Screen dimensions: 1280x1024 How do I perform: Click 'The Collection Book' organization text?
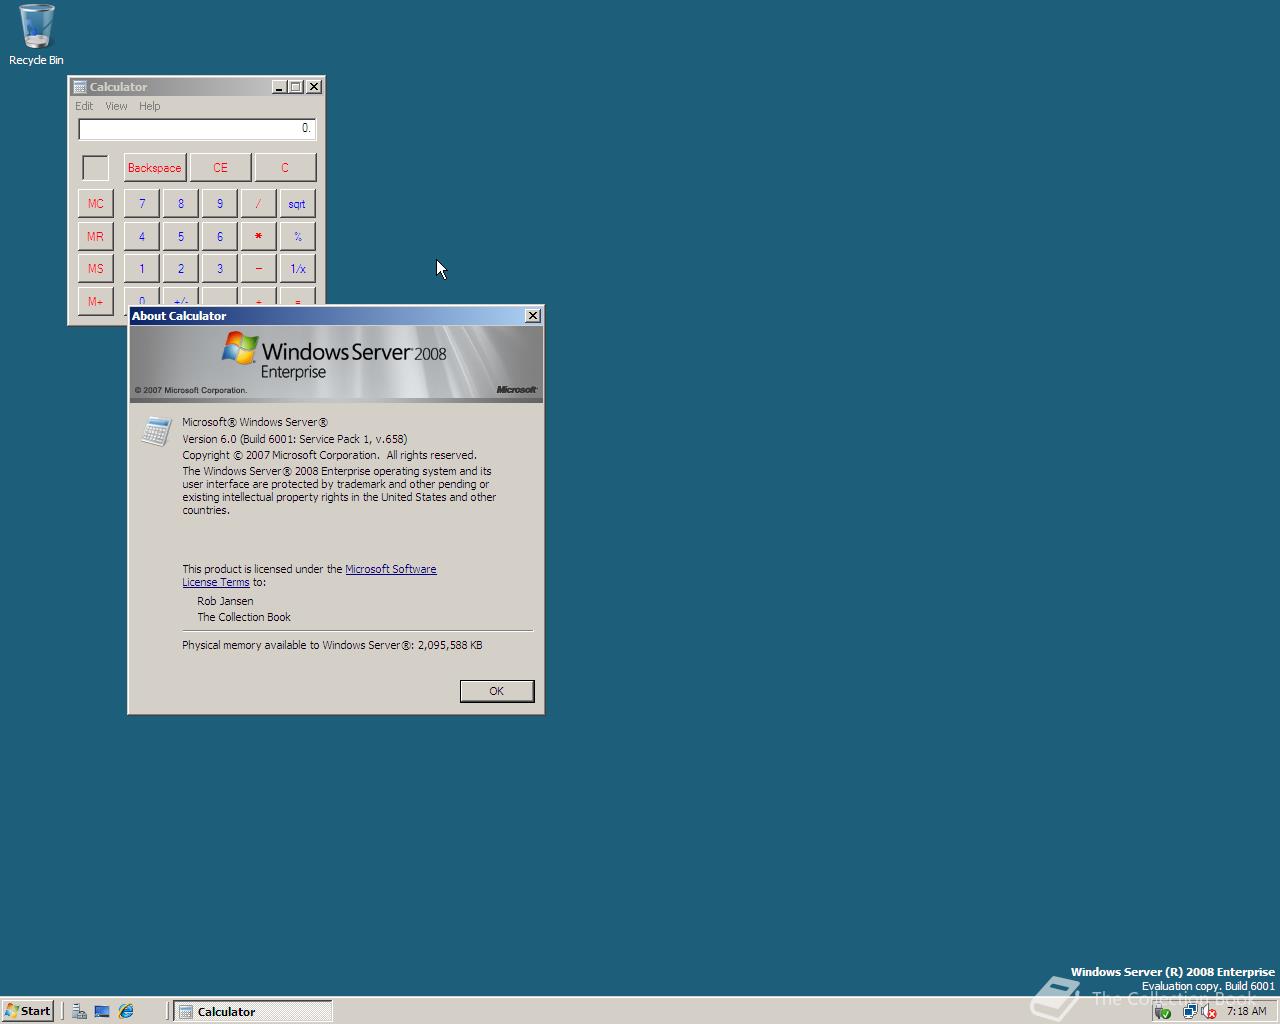(x=244, y=617)
